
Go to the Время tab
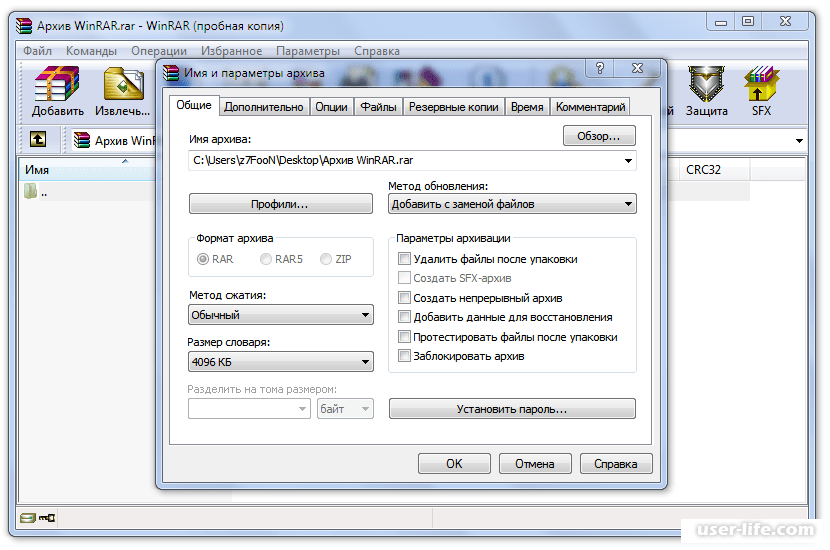527,107
